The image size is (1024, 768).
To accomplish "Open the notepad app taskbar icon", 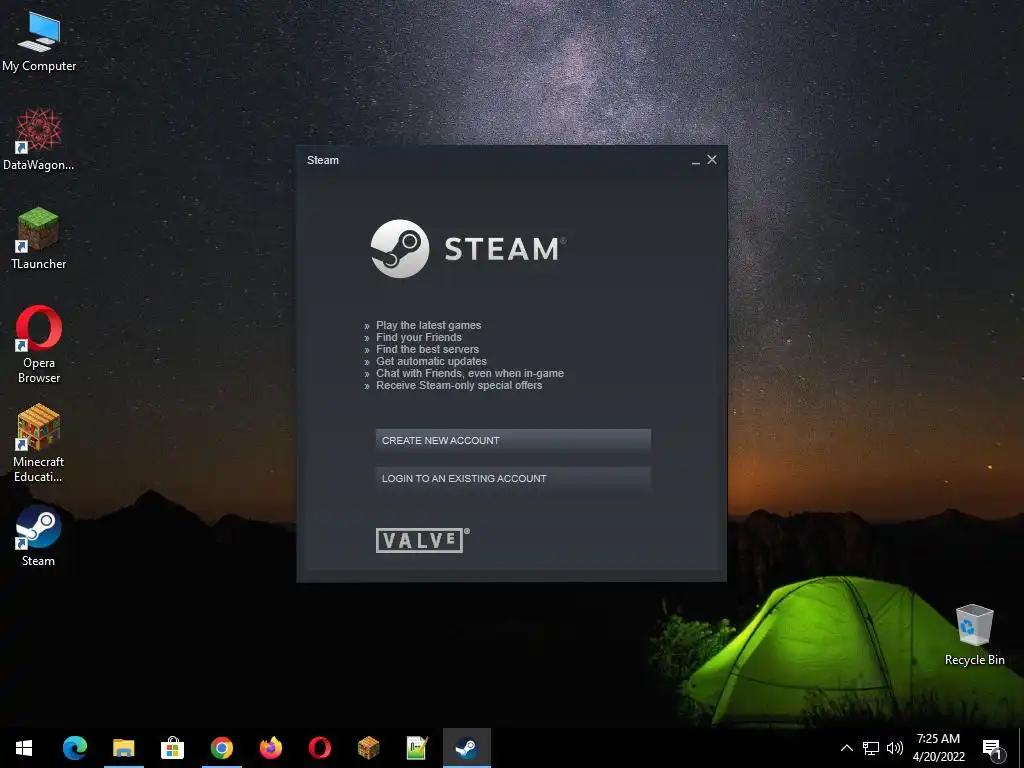I will (417, 748).
